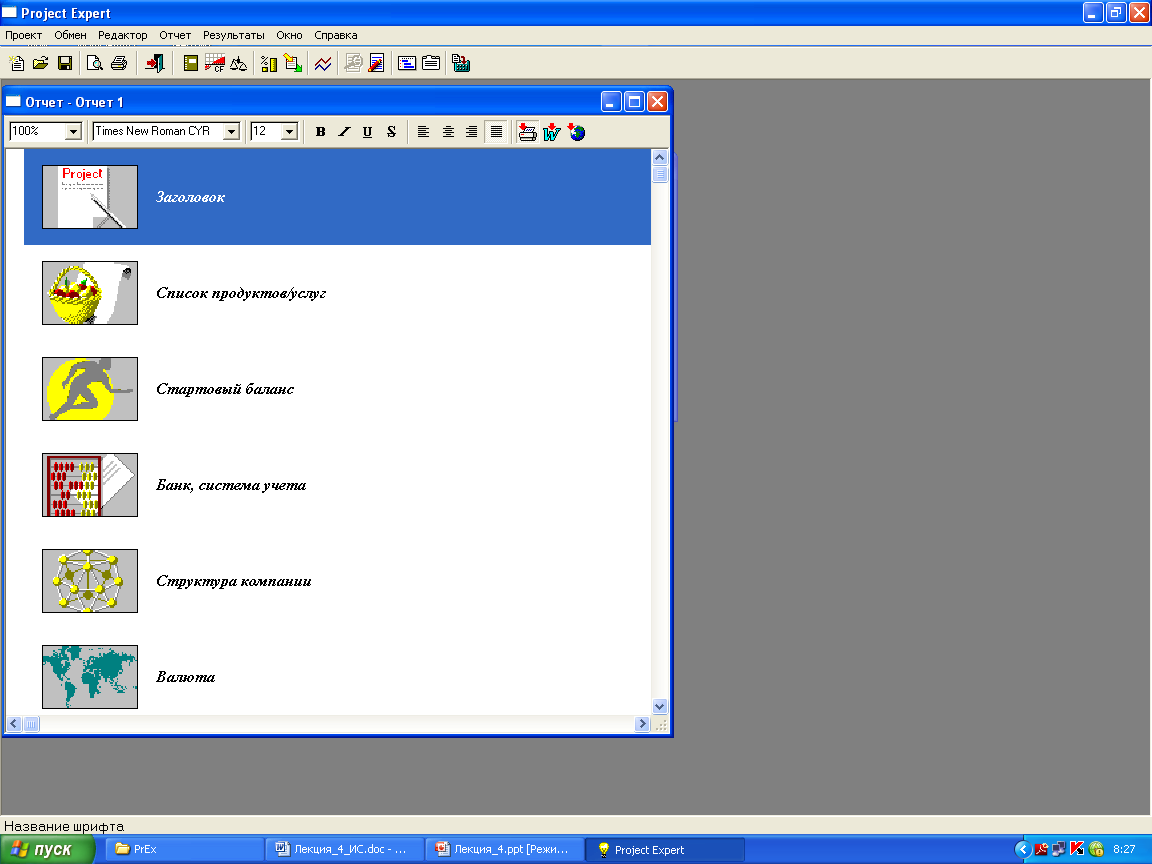Click Структура компании text
Image resolution: width=1152 pixels, height=864 pixels.
pyautogui.click(x=234, y=581)
